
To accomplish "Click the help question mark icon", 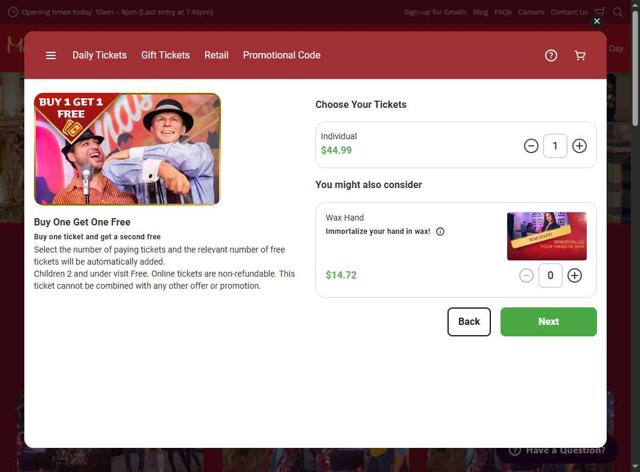I will [551, 56].
